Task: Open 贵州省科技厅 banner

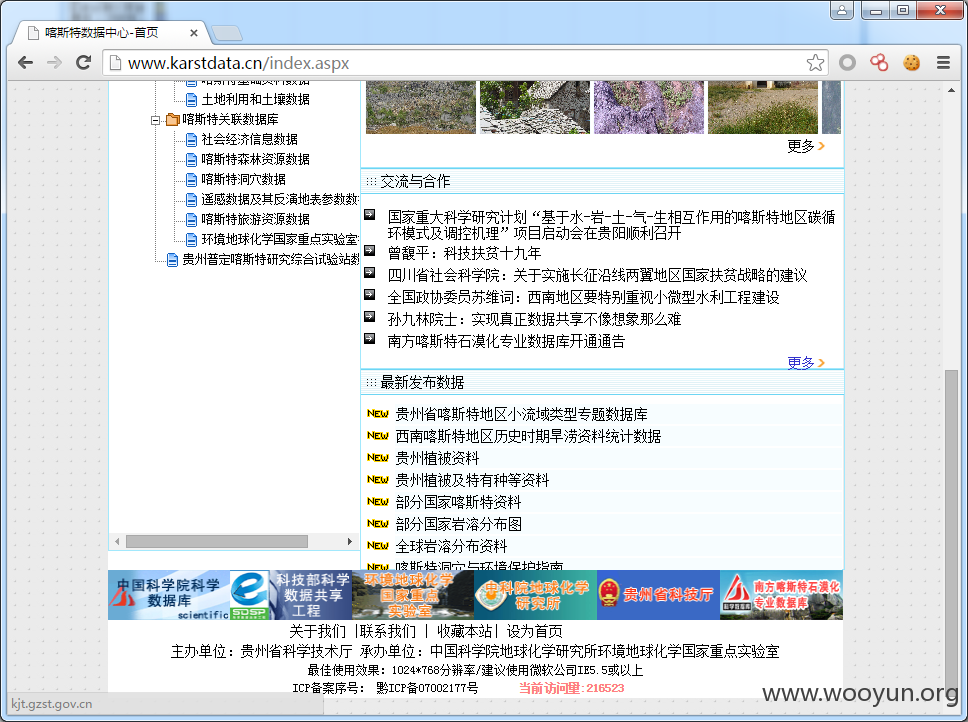Action: (x=658, y=595)
